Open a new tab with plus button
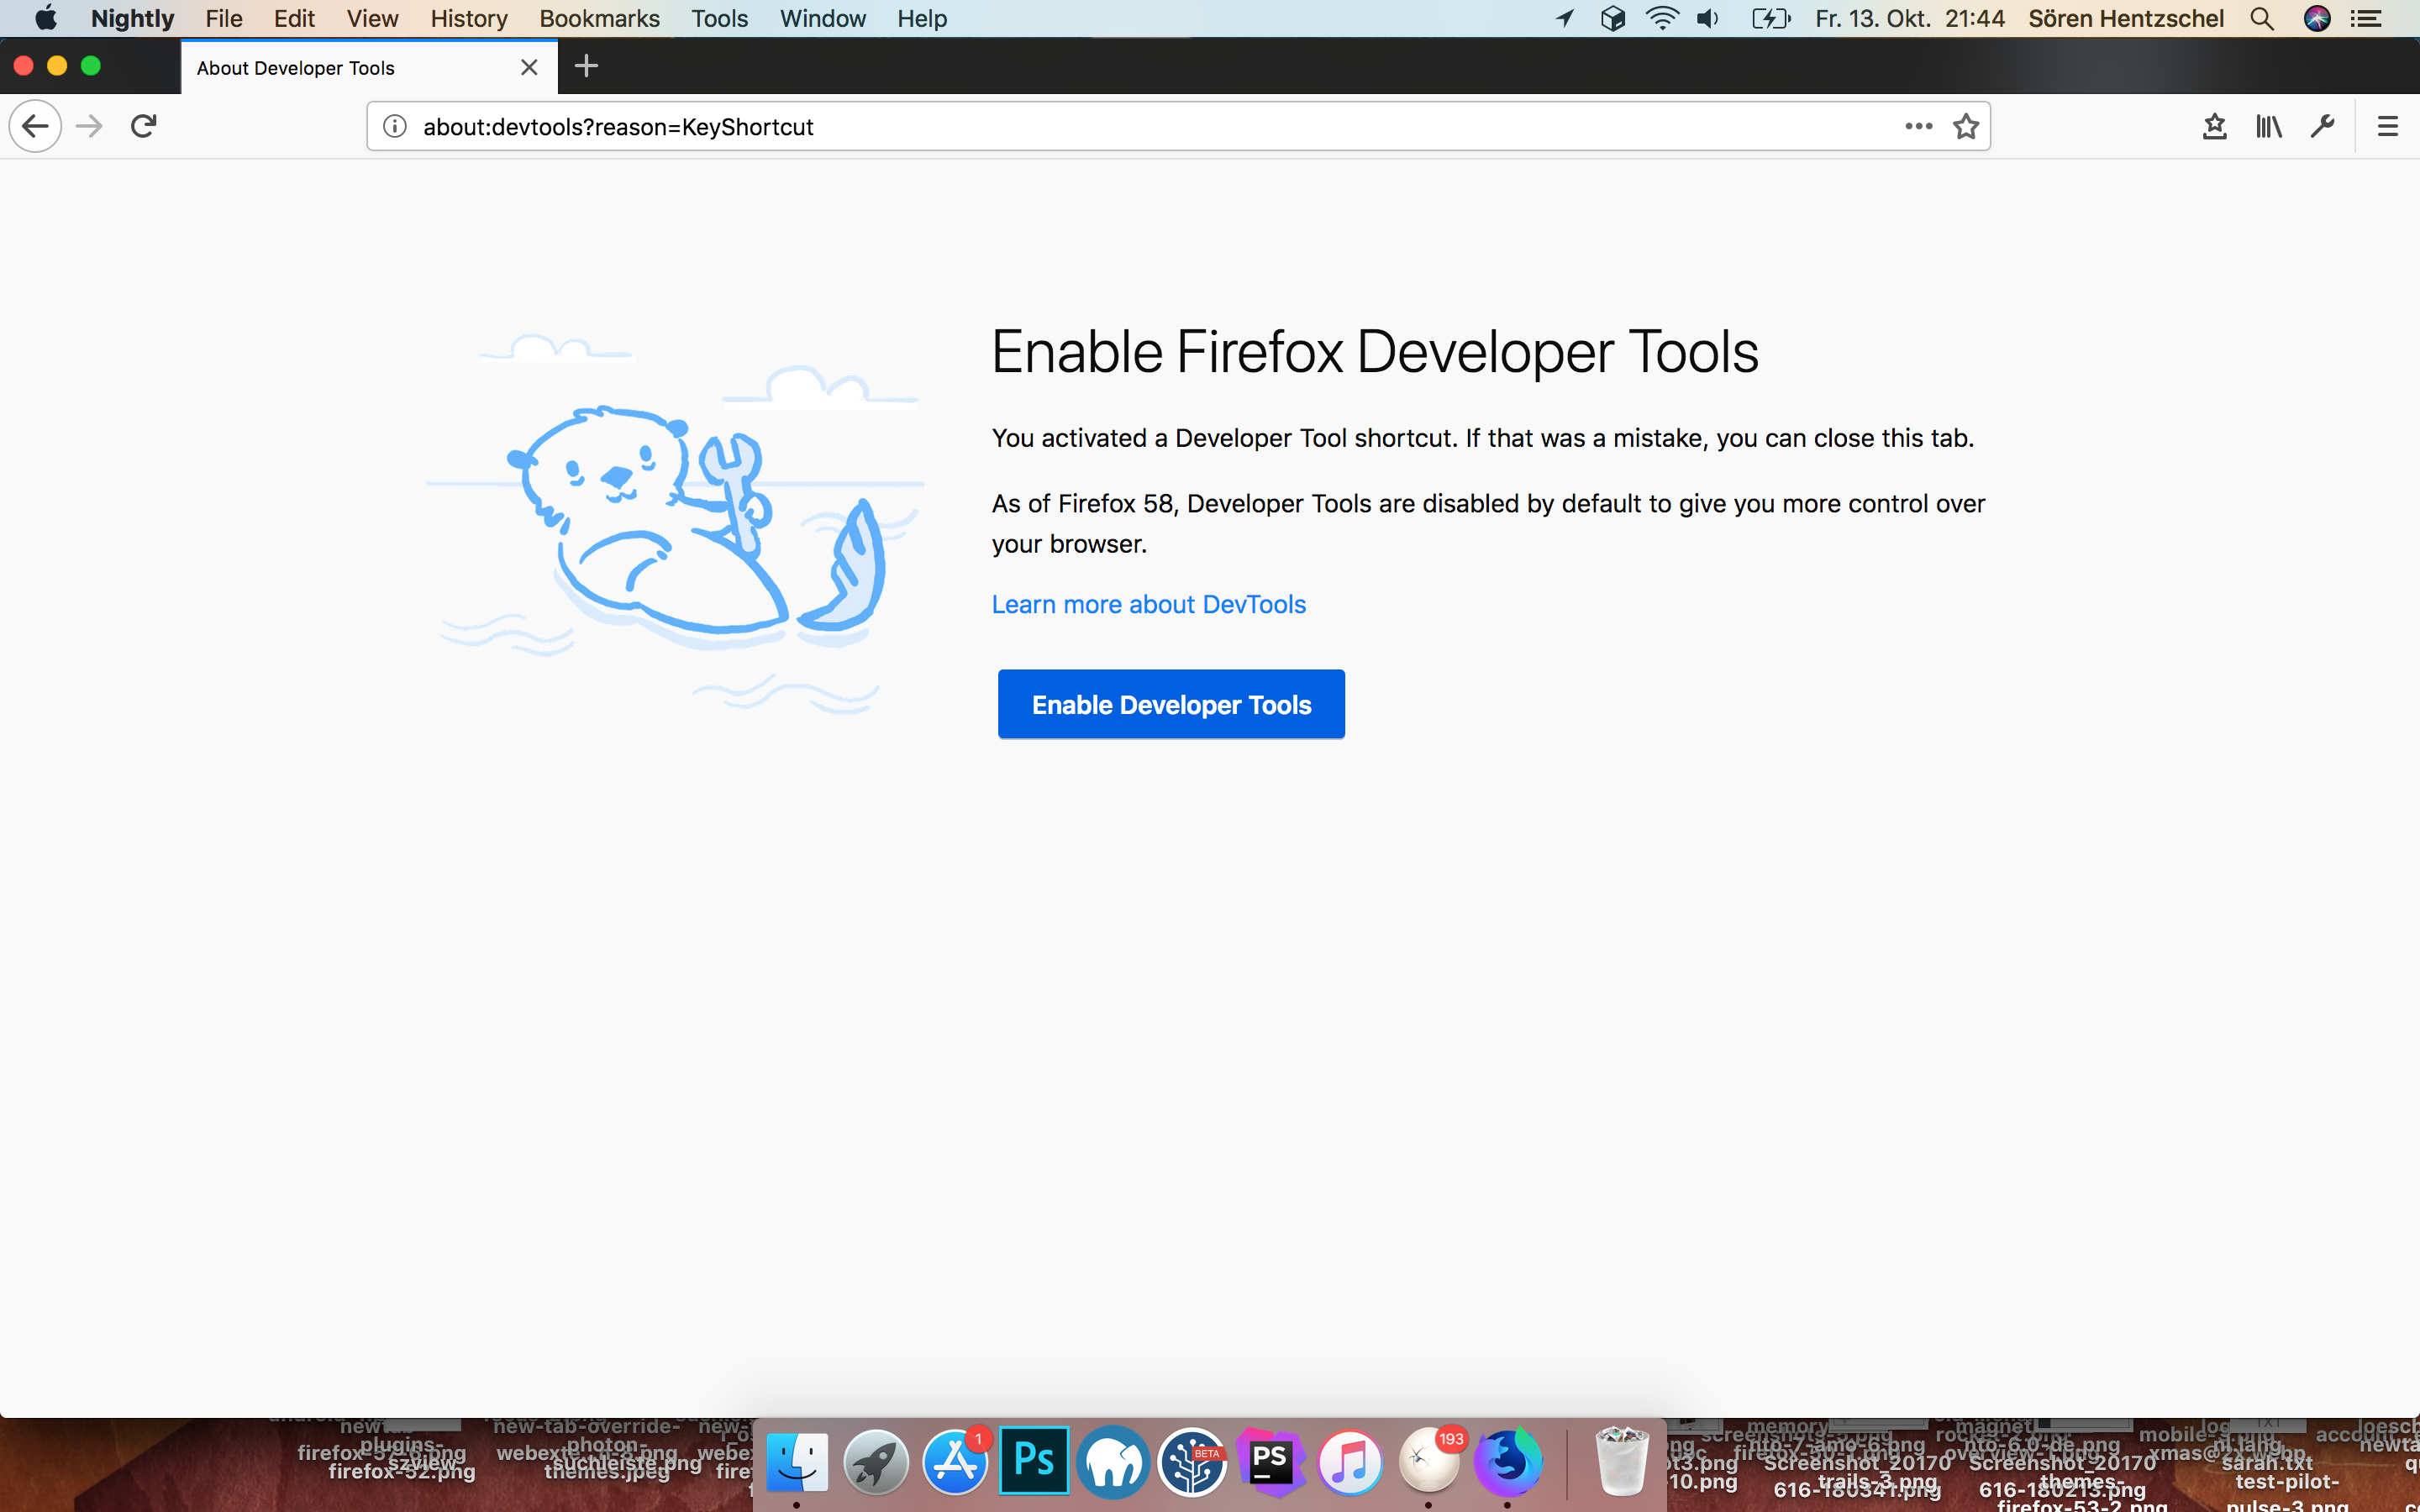 pyautogui.click(x=587, y=66)
